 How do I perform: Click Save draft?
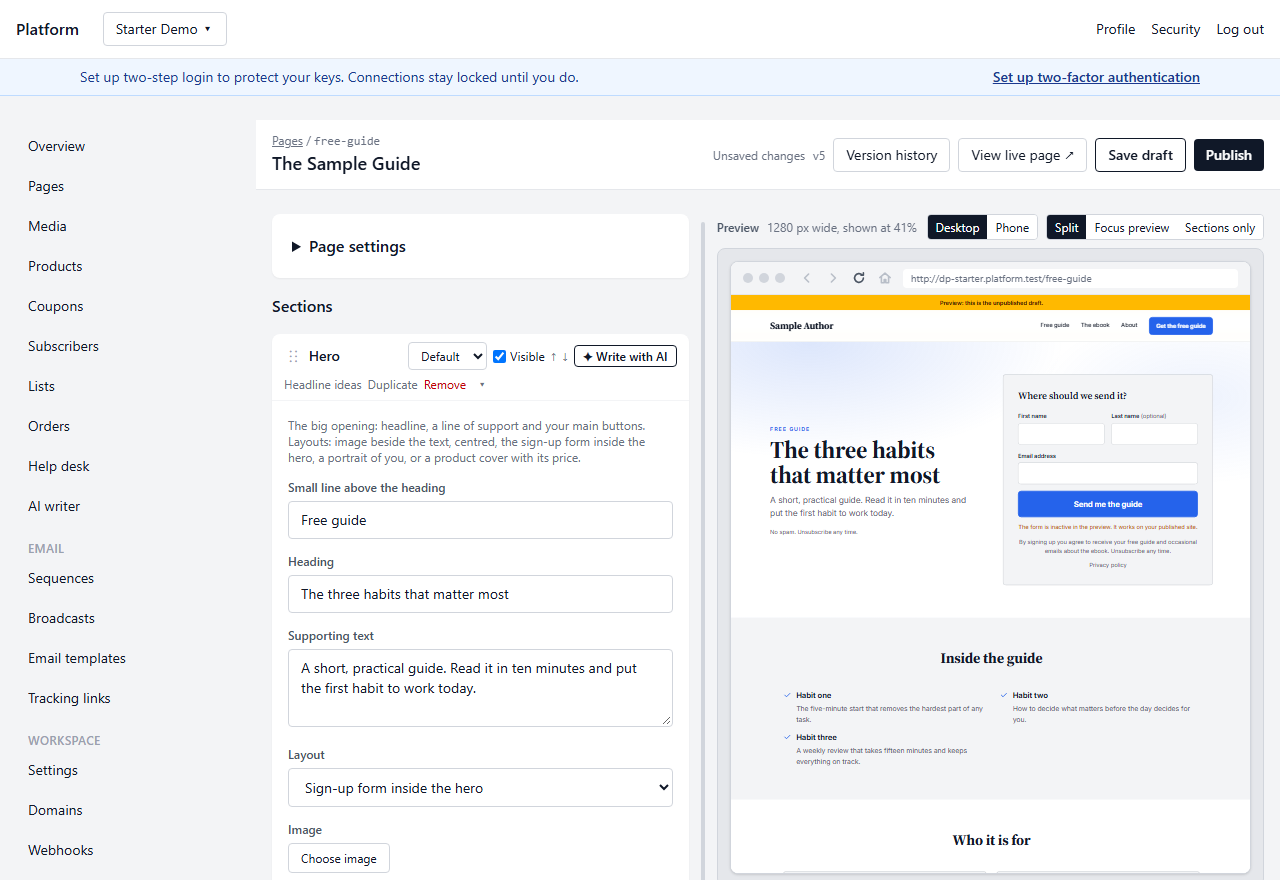point(1141,155)
